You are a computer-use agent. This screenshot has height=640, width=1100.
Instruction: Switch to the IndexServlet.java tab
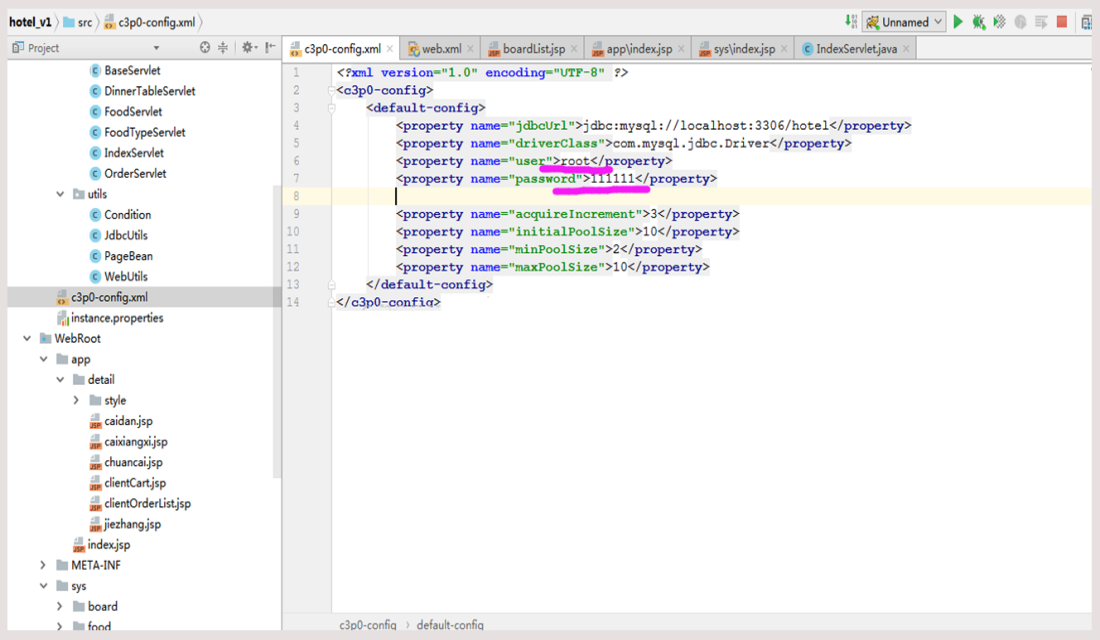pyautogui.click(x=856, y=49)
